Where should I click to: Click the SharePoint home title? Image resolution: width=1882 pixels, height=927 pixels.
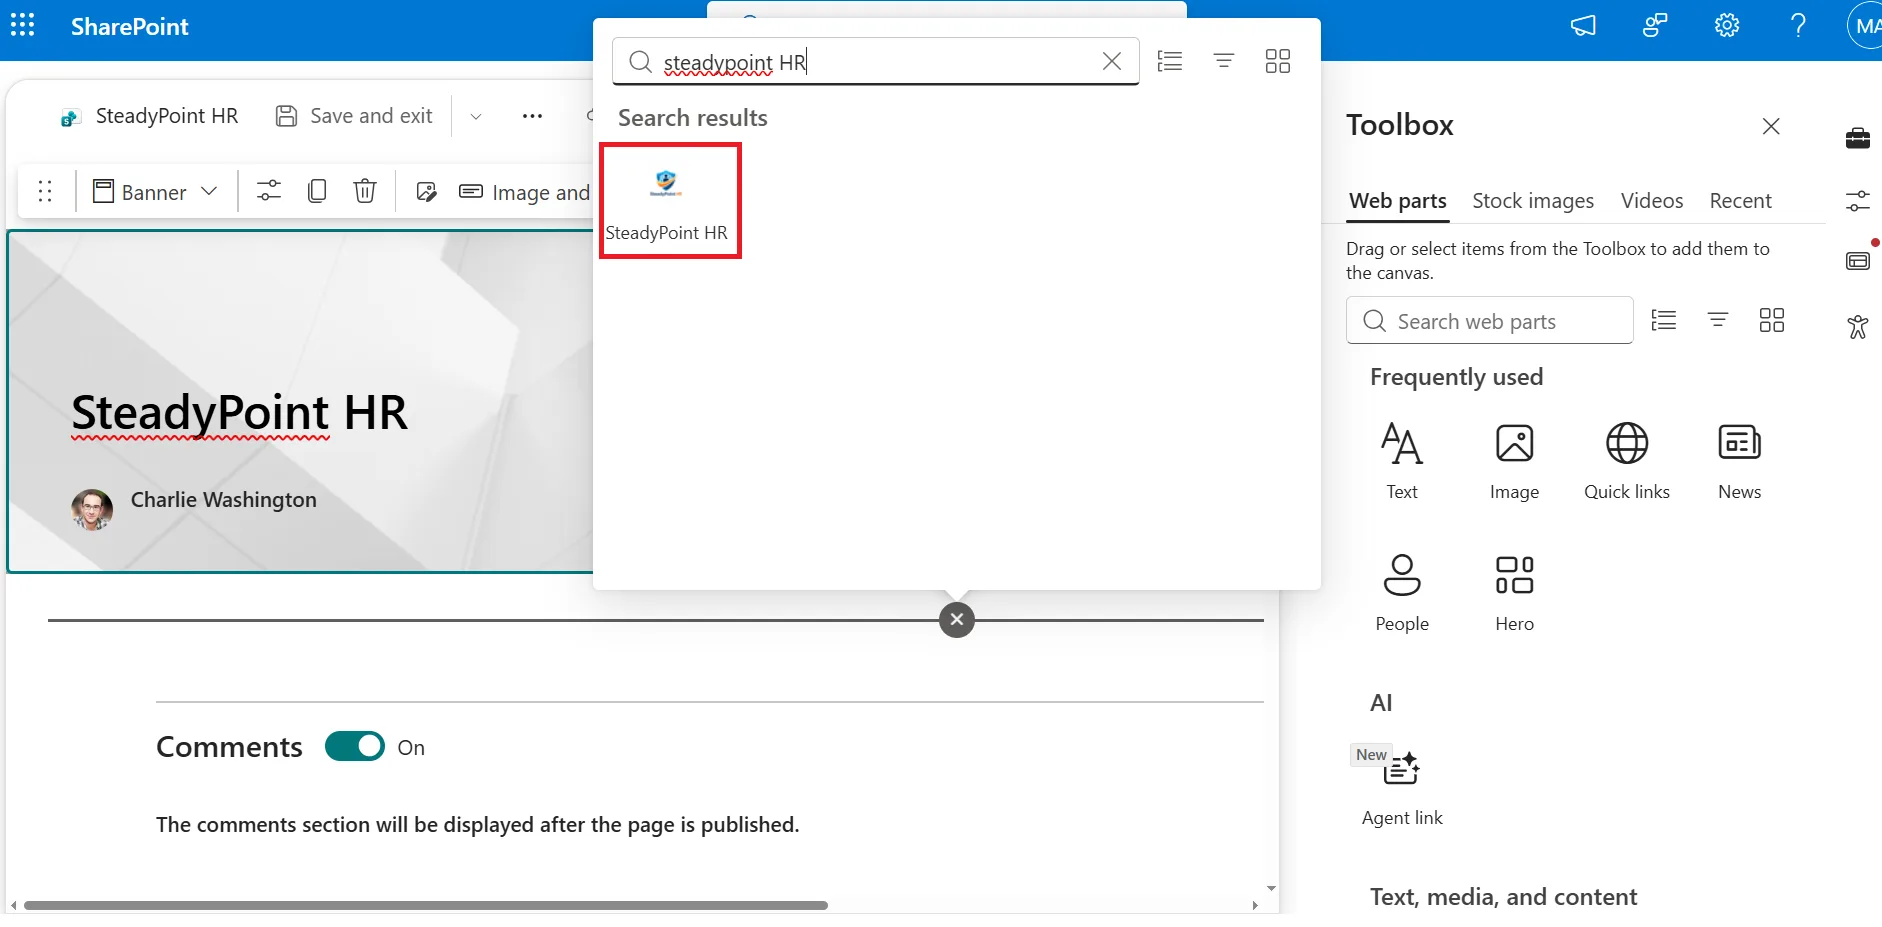(129, 27)
